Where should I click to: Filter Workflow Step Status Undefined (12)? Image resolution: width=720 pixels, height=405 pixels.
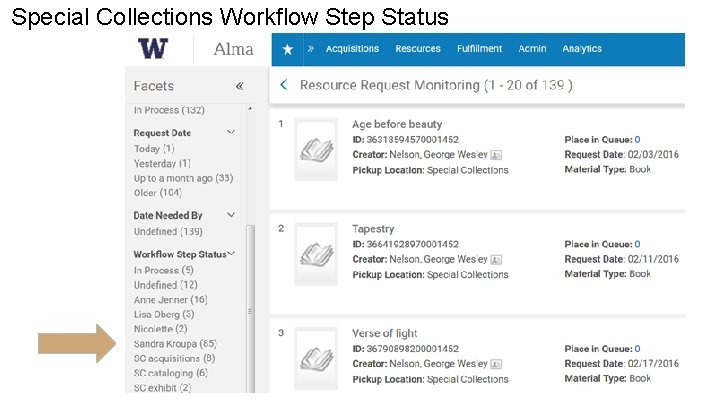click(165, 285)
